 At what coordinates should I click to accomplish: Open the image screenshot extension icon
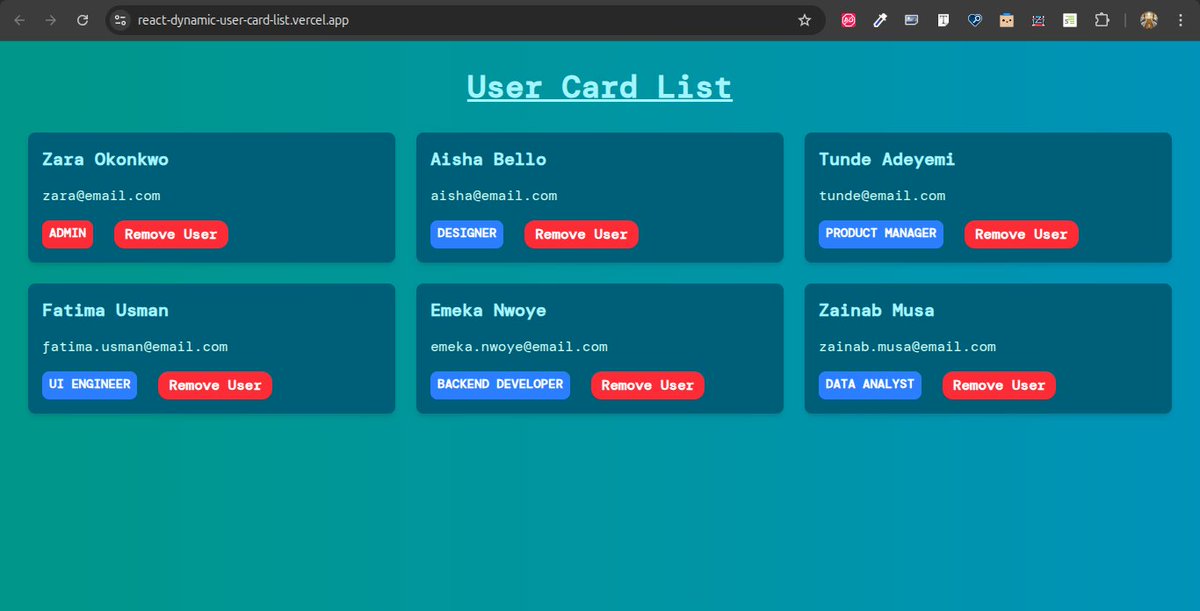(911, 20)
